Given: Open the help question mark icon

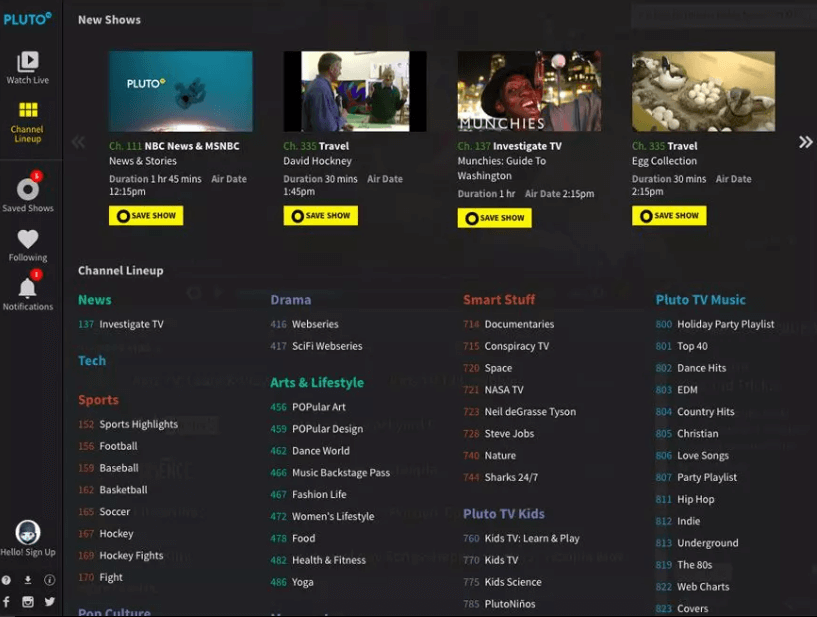Looking at the screenshot, I should click(6, 580).
